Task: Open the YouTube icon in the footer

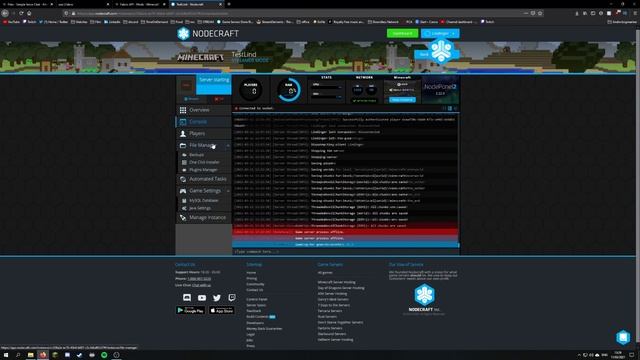Action: coord(202,298)
